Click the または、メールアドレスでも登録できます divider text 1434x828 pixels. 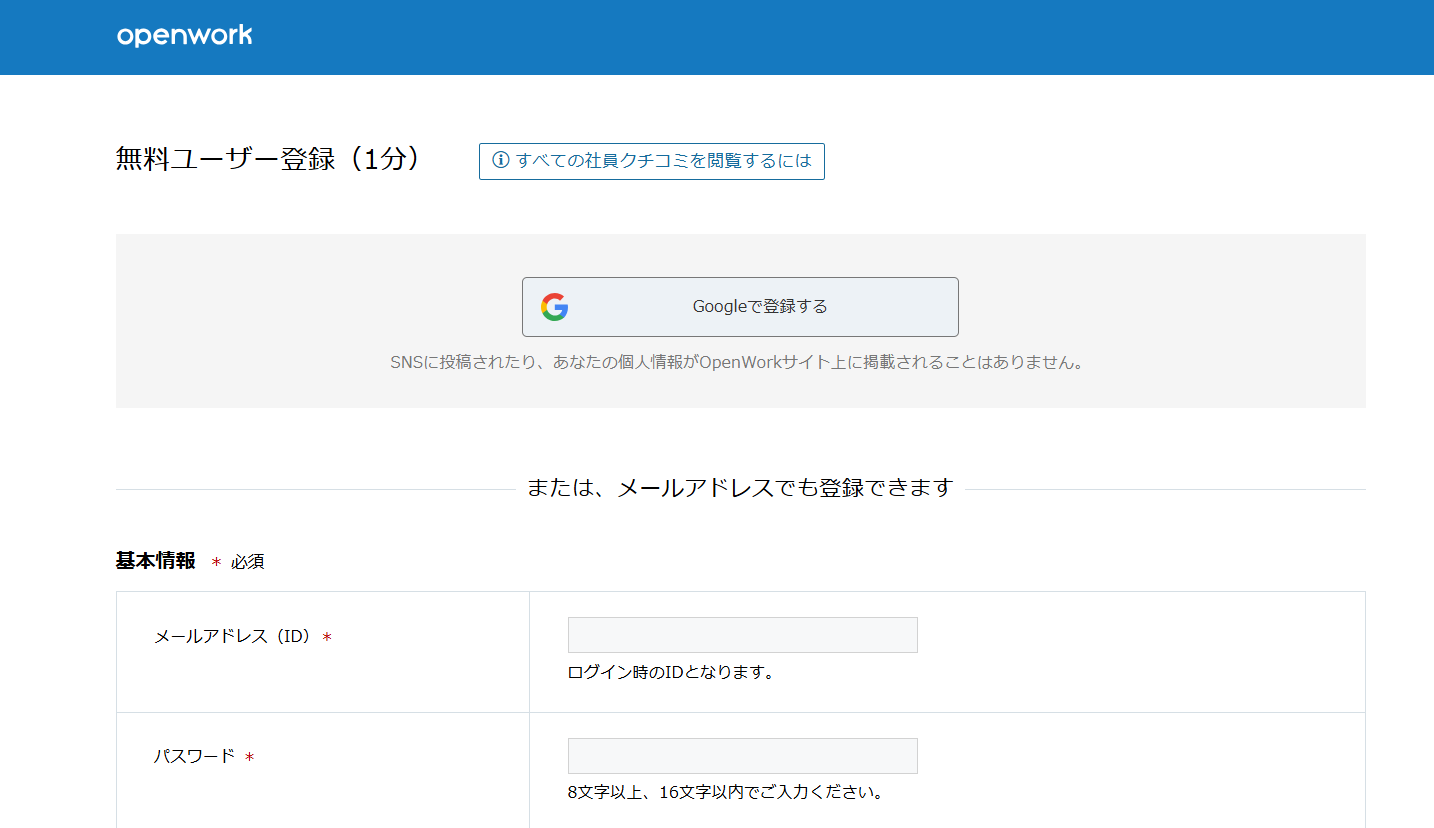[x=740, y=487]
